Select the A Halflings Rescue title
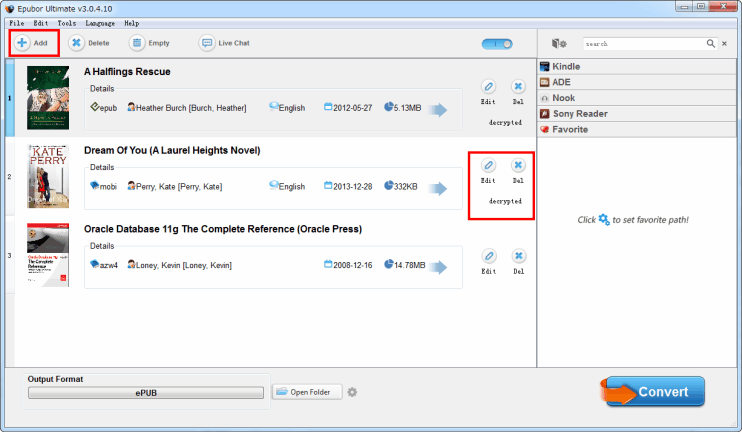Image resolution: width=742 pixels, height=432 pixels. click(127, 72)
